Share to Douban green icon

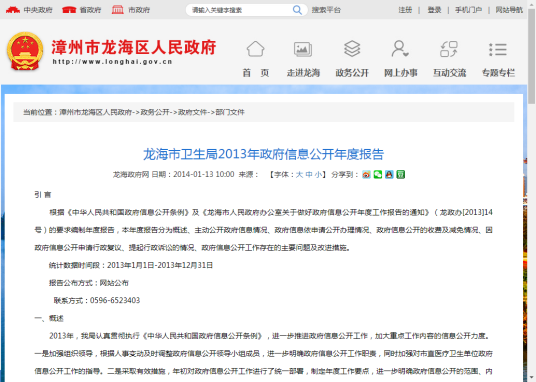pyautogui.click(x=400, y=174)
